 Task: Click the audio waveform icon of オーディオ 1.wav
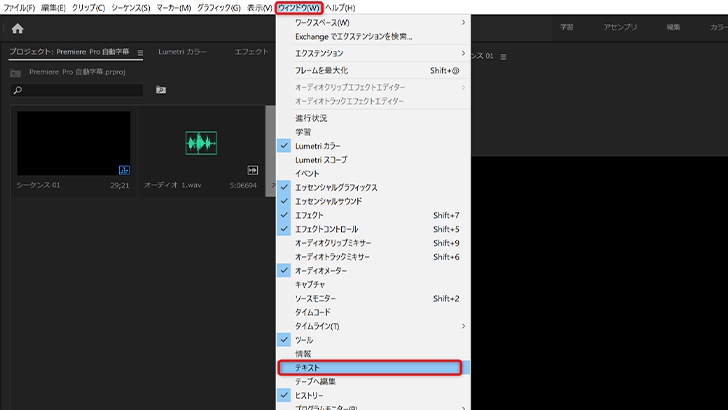tap(201, 143)
